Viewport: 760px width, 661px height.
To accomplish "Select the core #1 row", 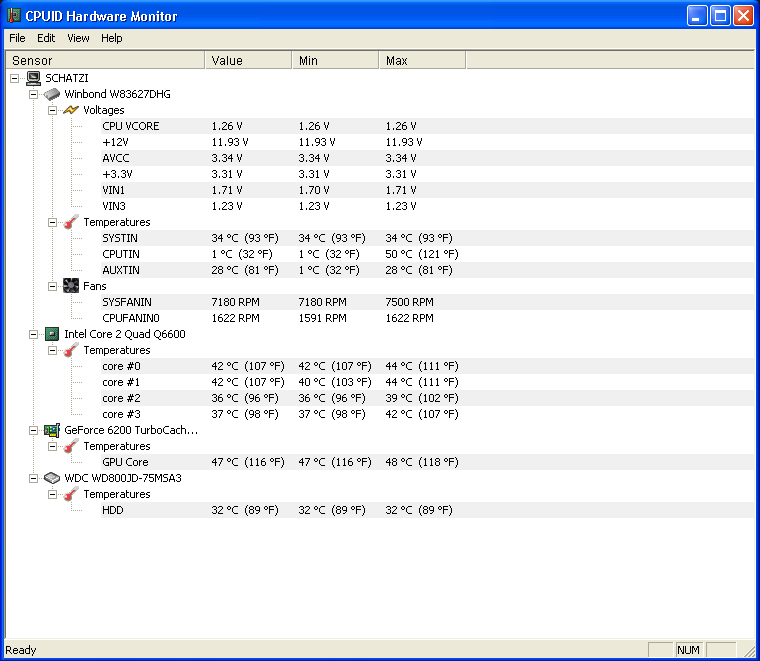I will click(x=428, y=382).
